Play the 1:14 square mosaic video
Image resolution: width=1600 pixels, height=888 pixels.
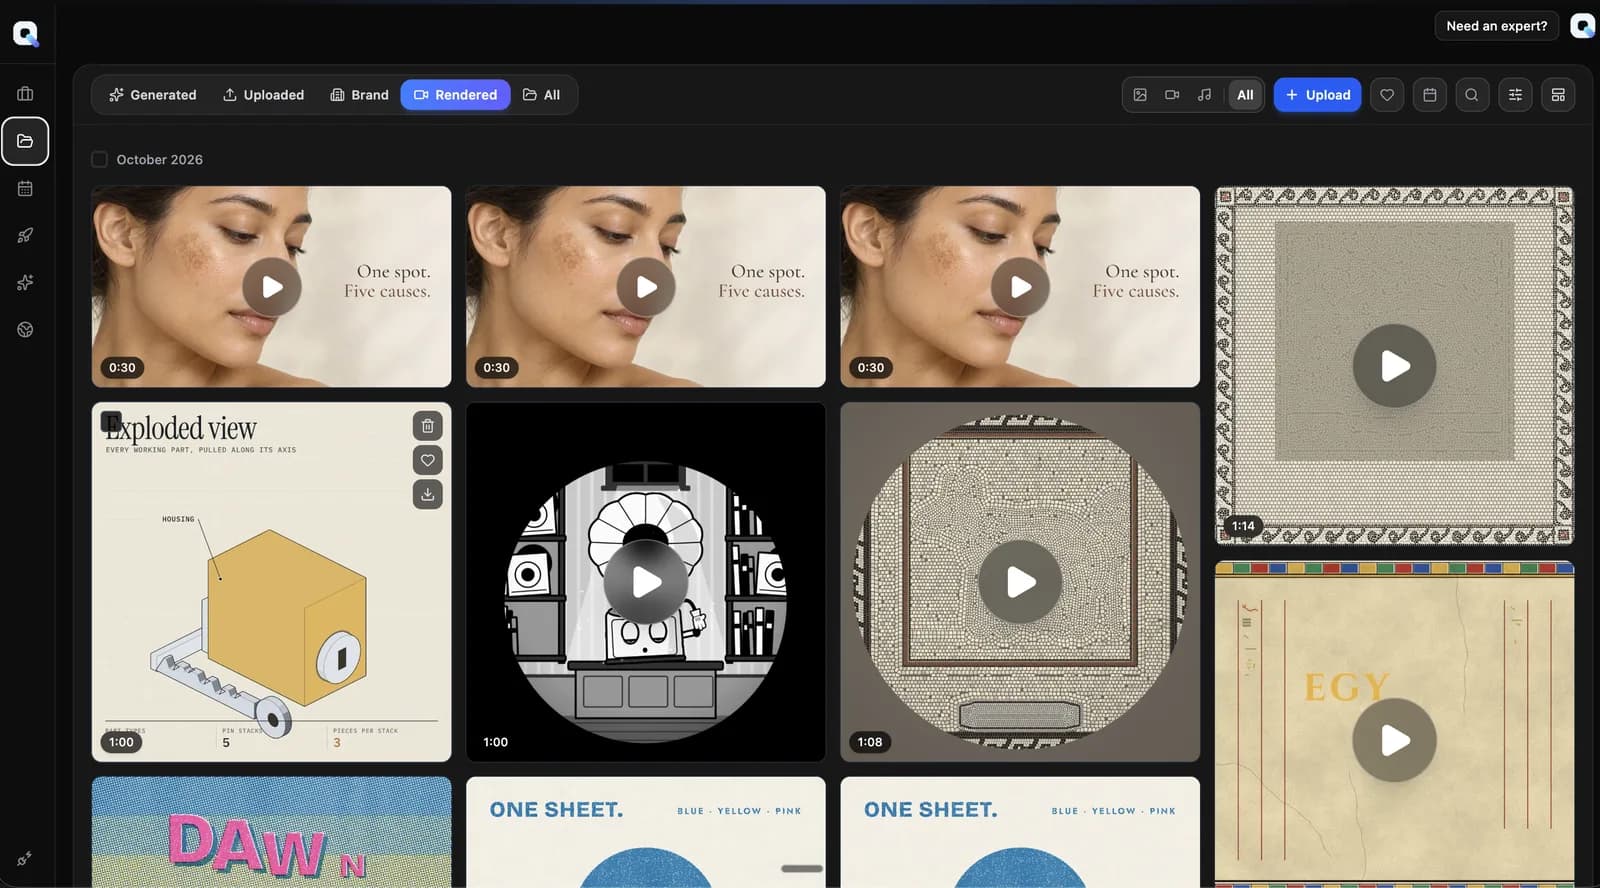point(1395,366)
